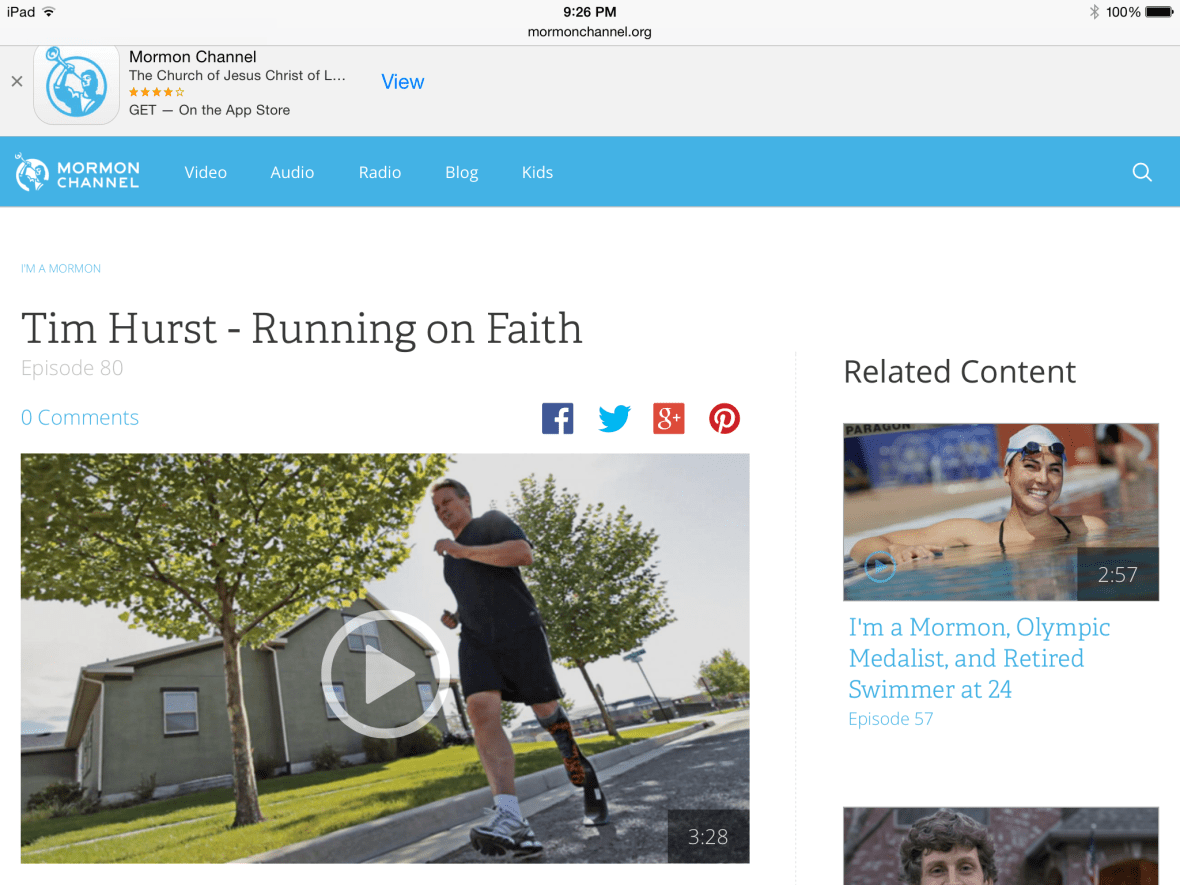
Task: Go to the Blog section
Action: click(x=461, y=172)
